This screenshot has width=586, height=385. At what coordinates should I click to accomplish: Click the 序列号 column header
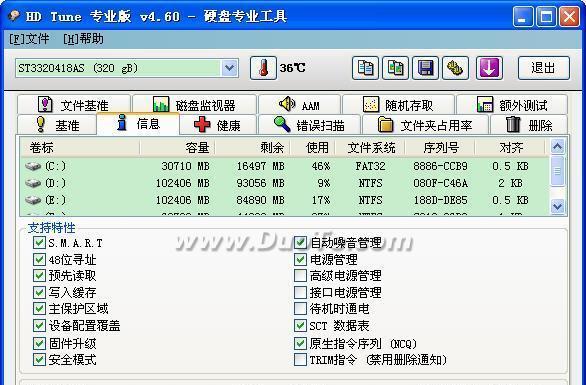tap(440, 148)
